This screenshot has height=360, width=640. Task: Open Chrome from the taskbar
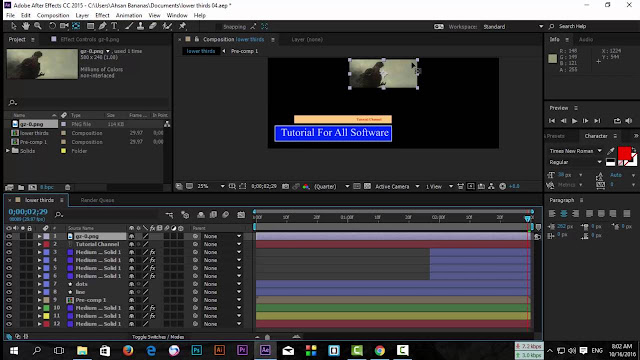coord(380,350)
